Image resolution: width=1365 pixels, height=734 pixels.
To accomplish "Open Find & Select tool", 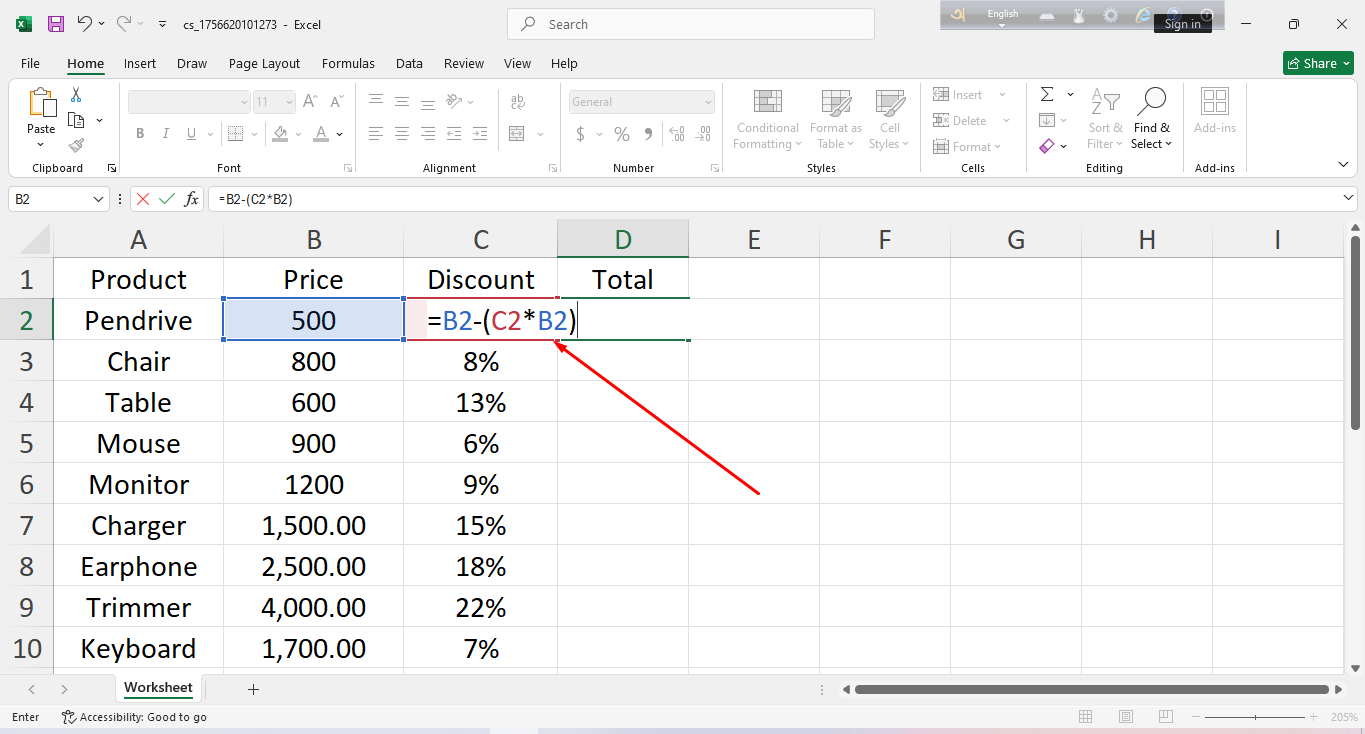I will tap(1152, 119).
